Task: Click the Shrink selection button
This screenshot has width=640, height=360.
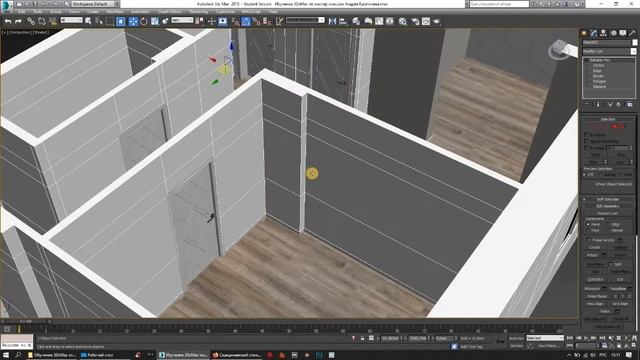Action: click(595, 155)
